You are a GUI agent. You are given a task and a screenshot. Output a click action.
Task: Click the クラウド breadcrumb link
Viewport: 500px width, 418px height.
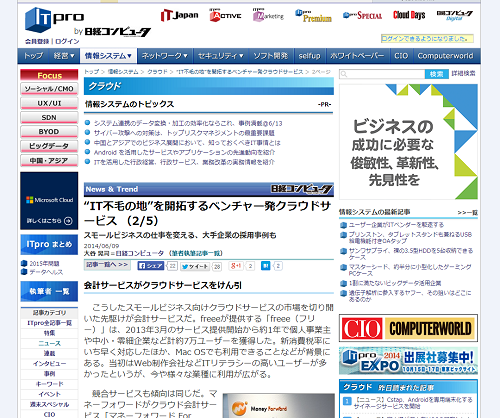tap(157, 72)
